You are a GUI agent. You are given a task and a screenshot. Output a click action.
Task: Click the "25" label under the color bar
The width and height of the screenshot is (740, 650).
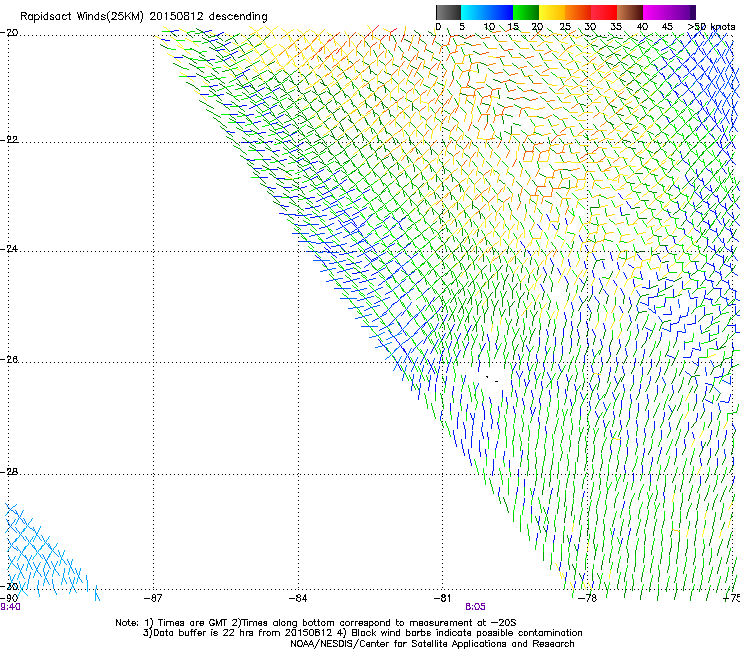564,27
